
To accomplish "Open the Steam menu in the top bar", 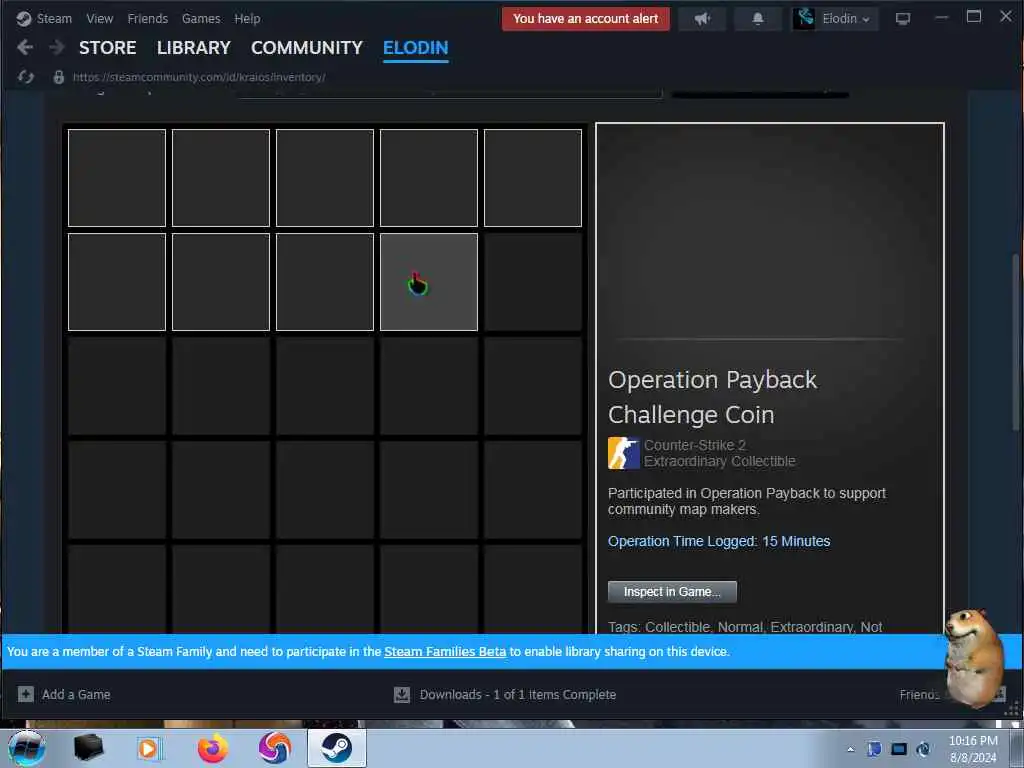I will click(54, 19).
